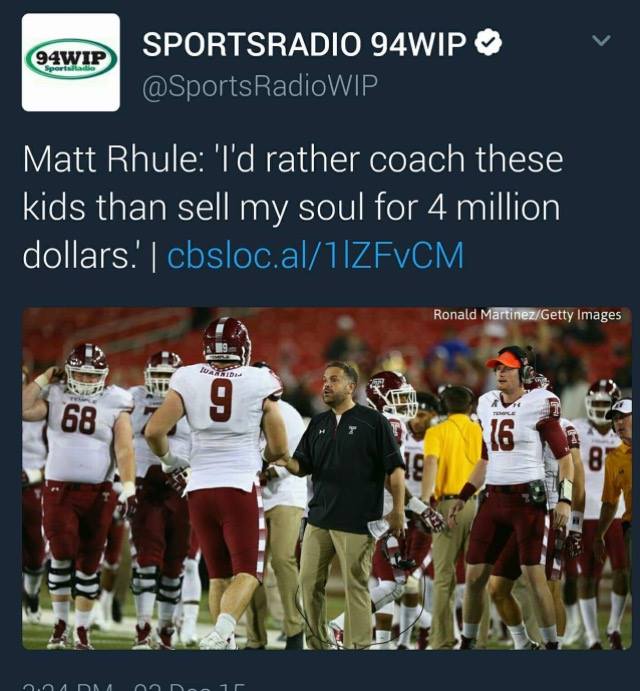
Task: Click the helmet of player number 9
Action: [x=227, y=341]
